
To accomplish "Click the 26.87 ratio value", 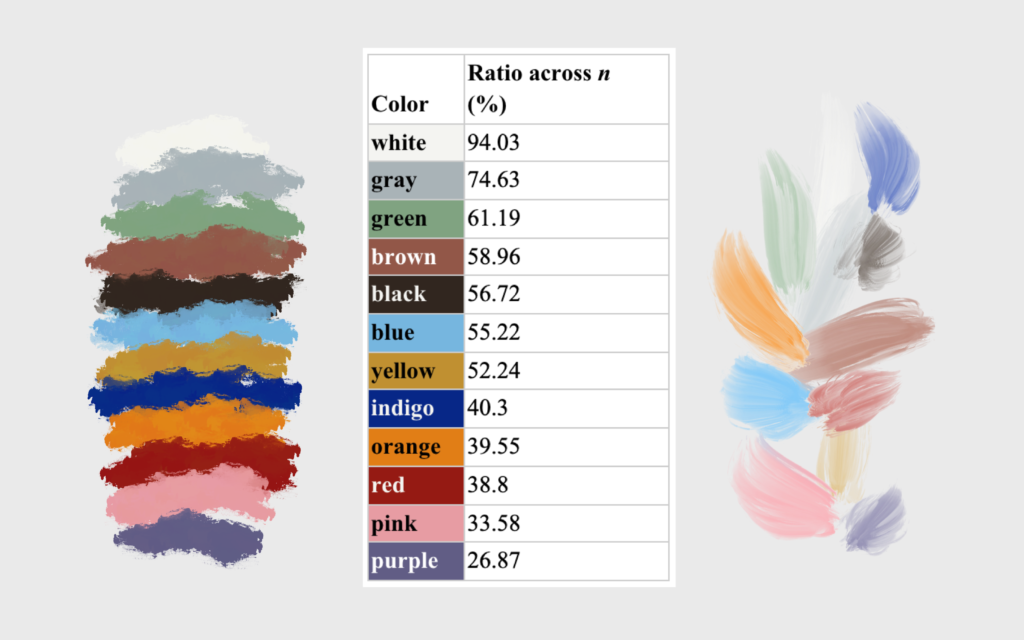I will [566, 561].
